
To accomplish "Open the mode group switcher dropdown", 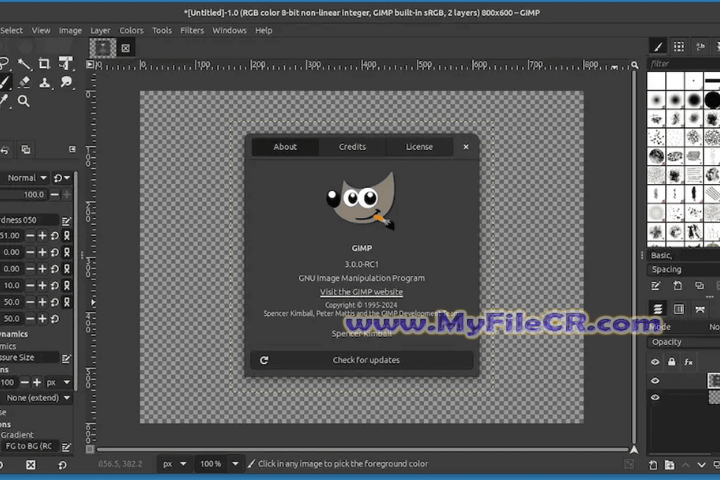I will [62, 178].
